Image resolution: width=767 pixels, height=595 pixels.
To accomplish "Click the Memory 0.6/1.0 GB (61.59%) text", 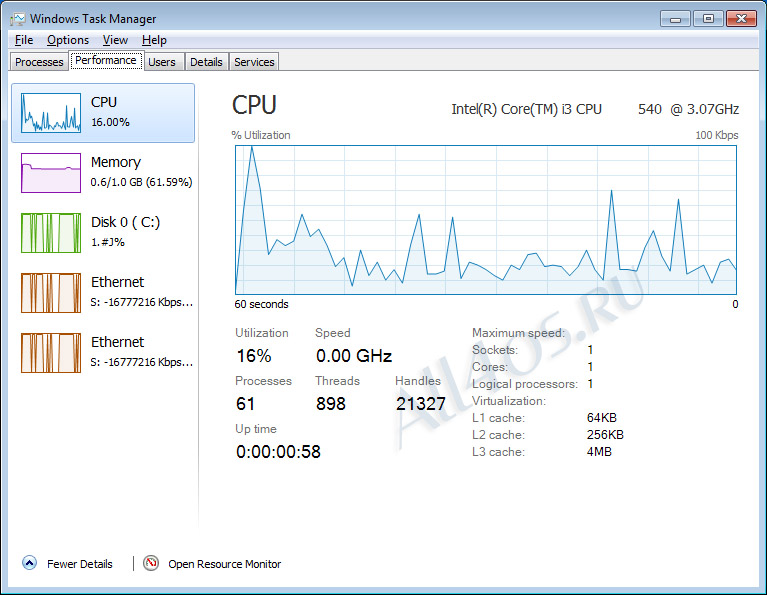I will tap(141, 182).
